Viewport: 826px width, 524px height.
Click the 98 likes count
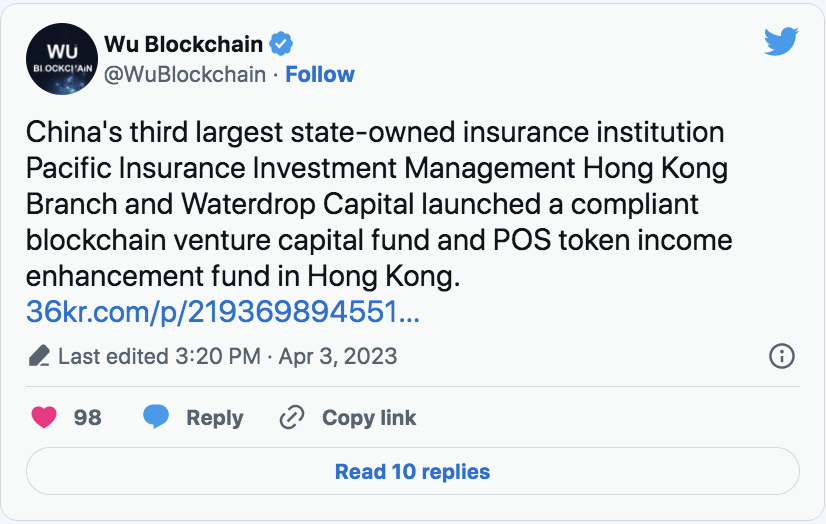pos(88,417)
